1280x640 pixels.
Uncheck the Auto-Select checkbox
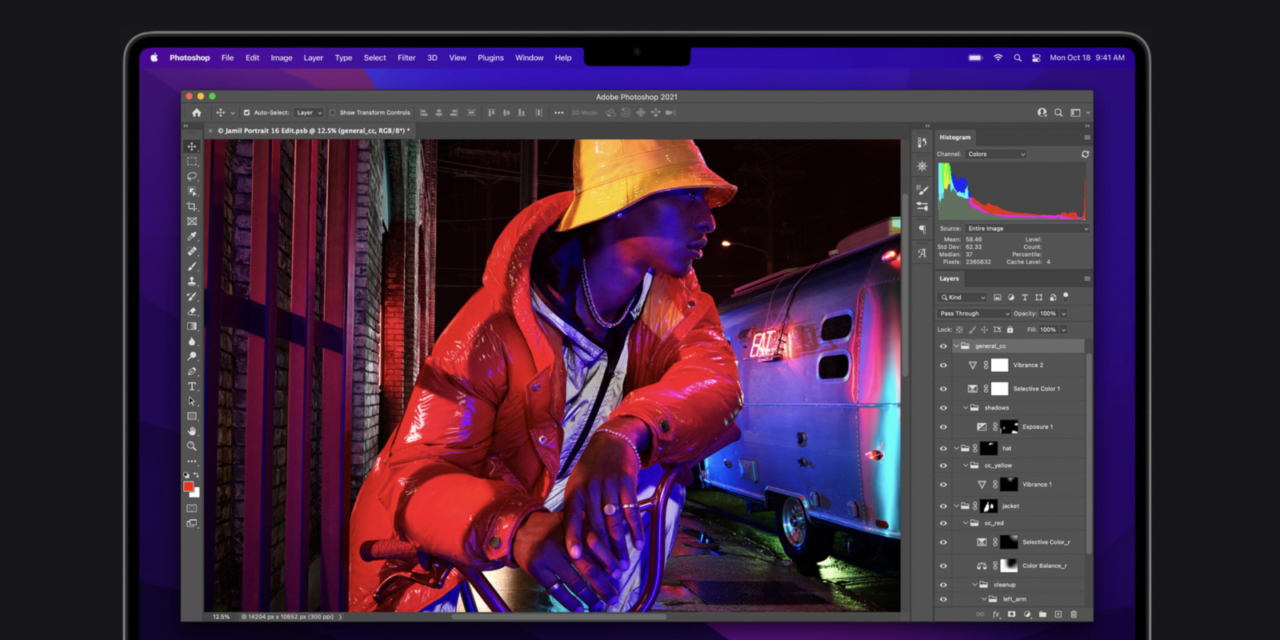point(247,113)
